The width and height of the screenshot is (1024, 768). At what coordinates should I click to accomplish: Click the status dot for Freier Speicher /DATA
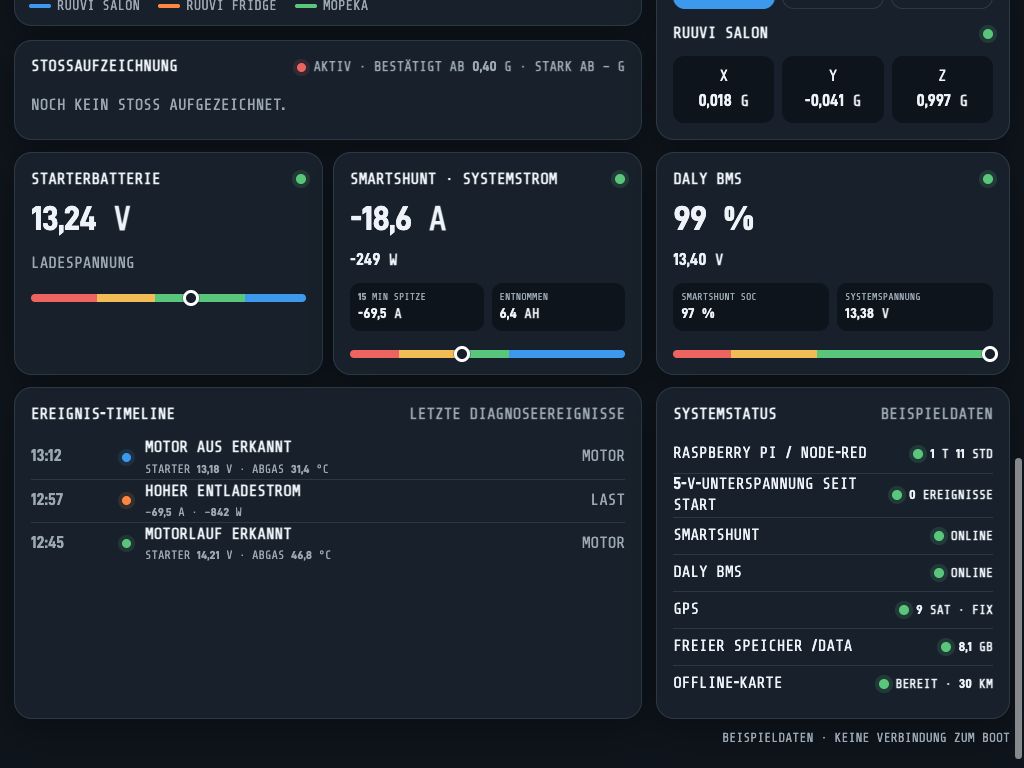coord(946,647)
